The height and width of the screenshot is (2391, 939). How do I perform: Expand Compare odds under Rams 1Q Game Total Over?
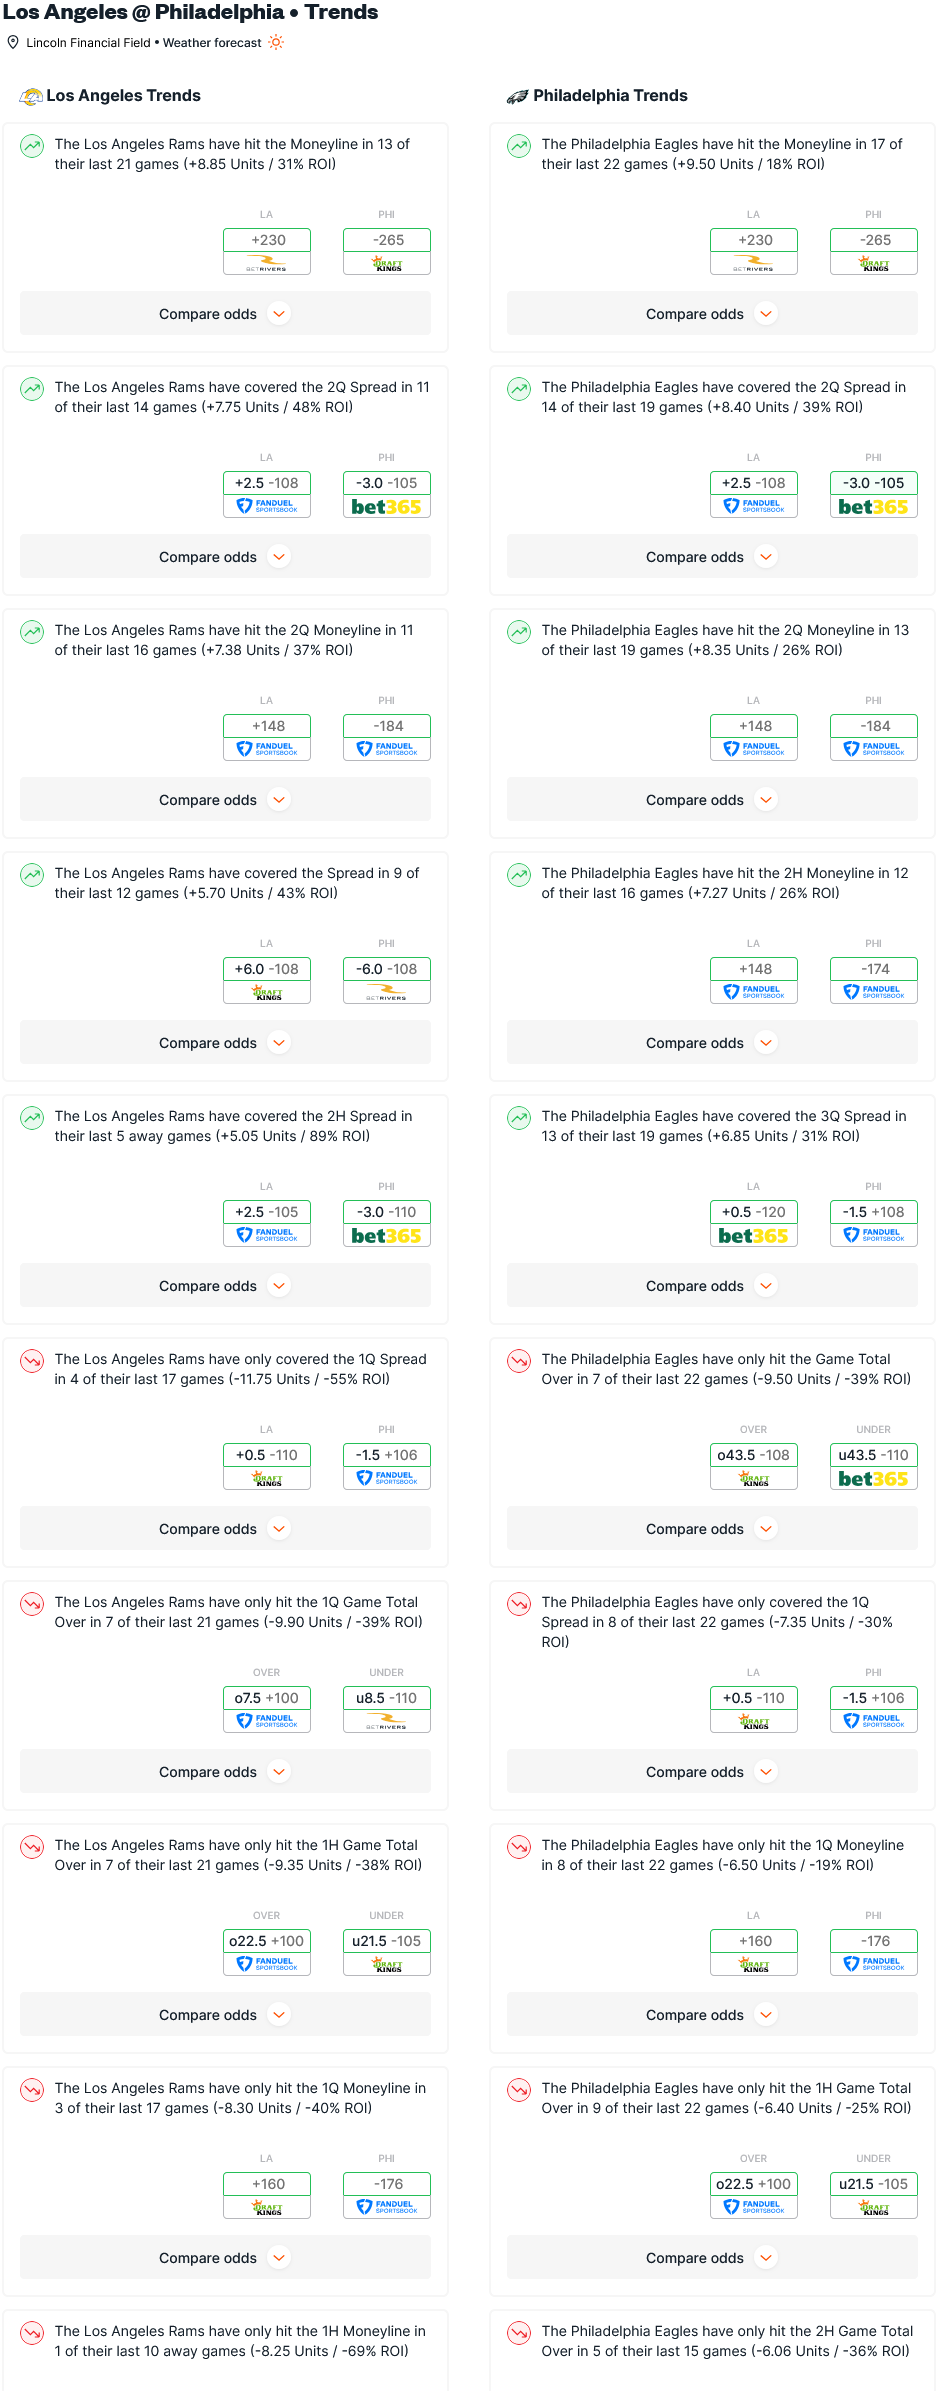coord(225,1772)
